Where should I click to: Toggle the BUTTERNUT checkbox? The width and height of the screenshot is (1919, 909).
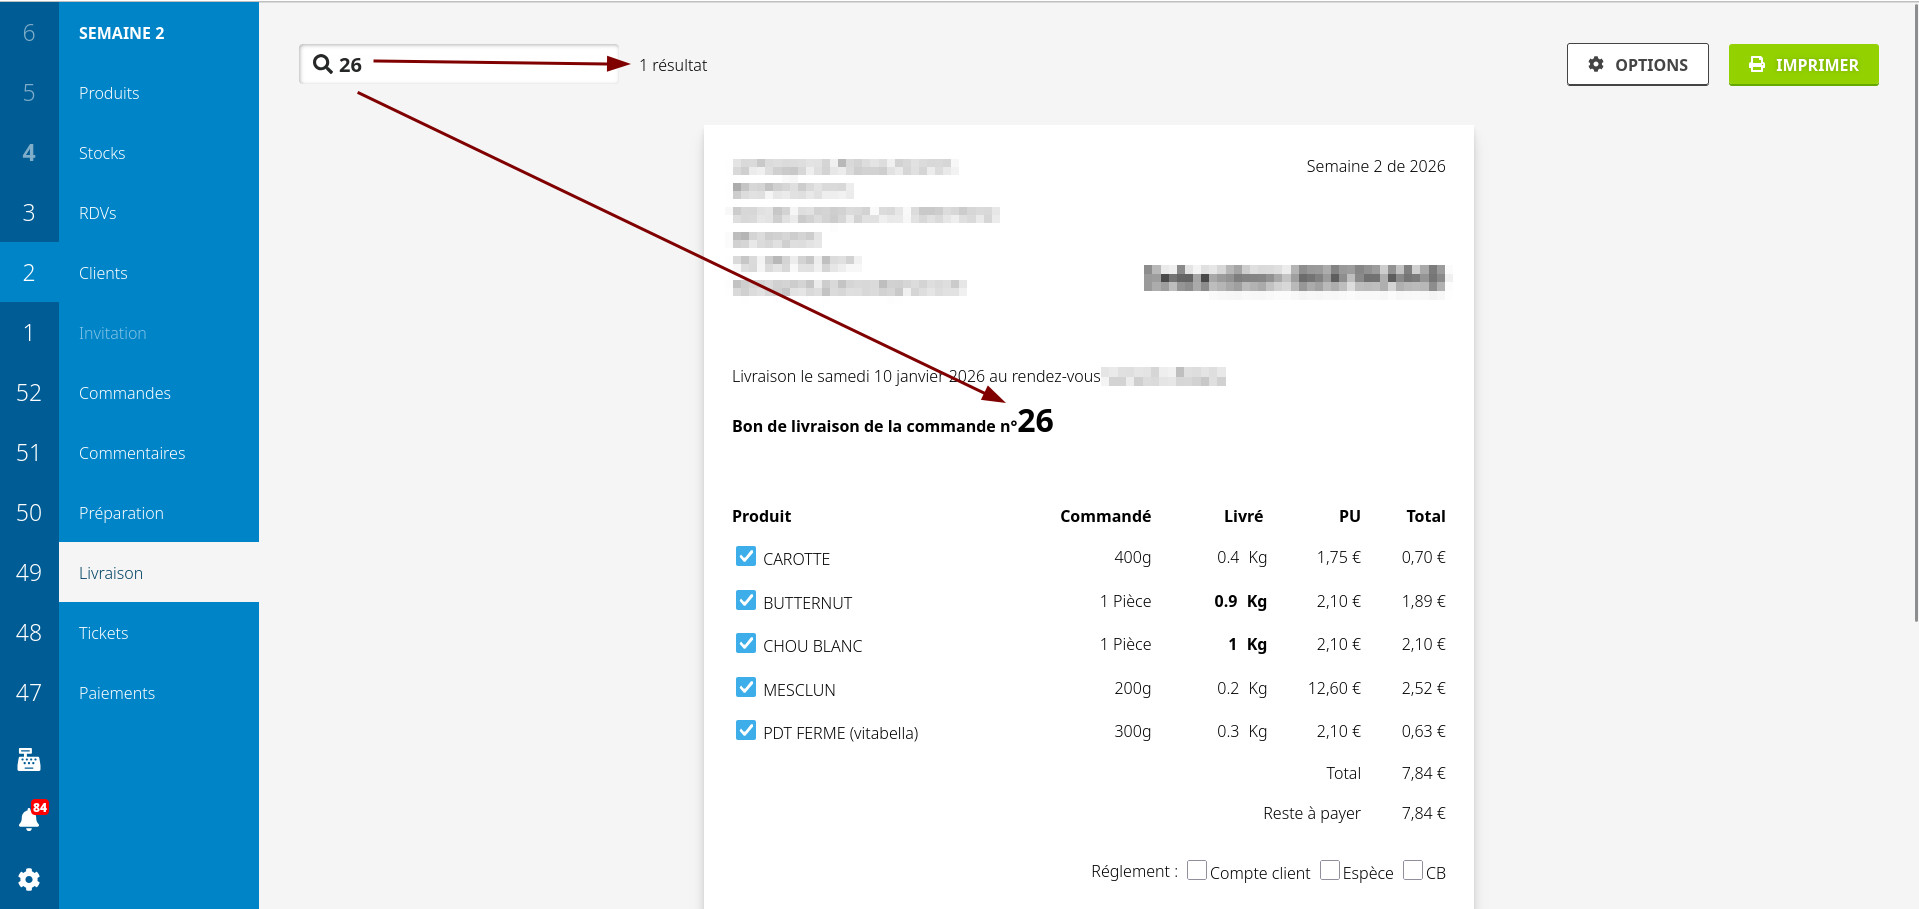coord(745,601)
